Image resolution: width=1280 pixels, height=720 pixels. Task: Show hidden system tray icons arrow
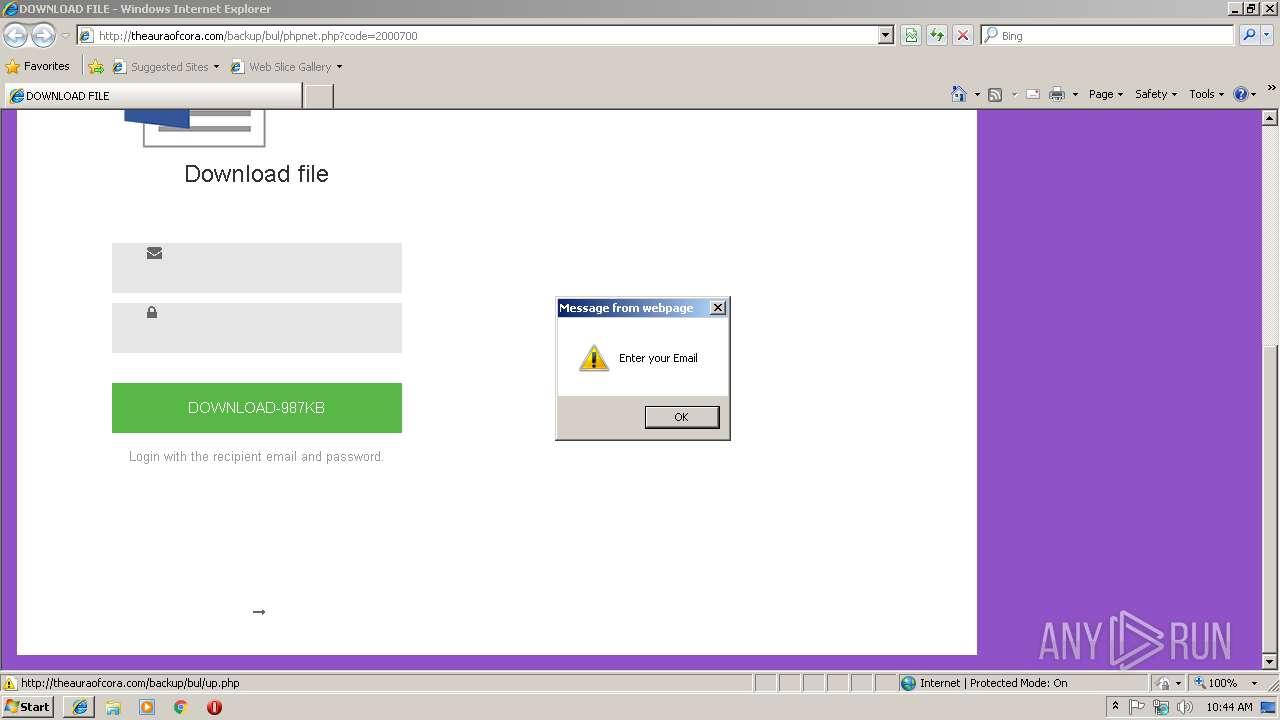(x=1115, y=707)
